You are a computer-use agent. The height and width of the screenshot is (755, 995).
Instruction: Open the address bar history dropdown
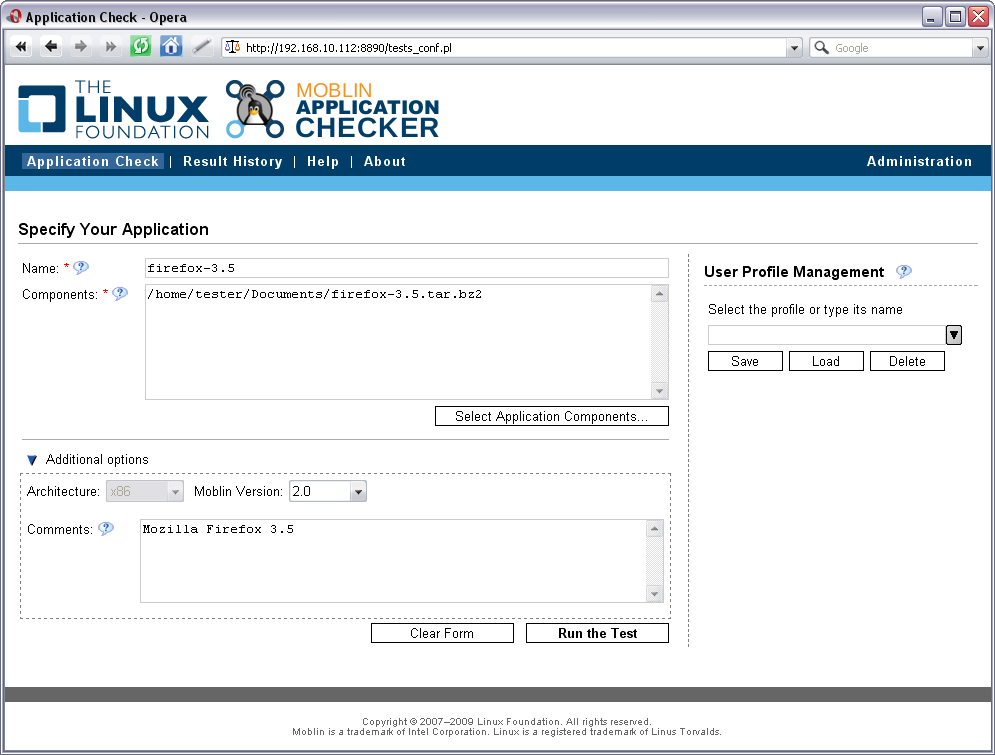coord(794,48)
